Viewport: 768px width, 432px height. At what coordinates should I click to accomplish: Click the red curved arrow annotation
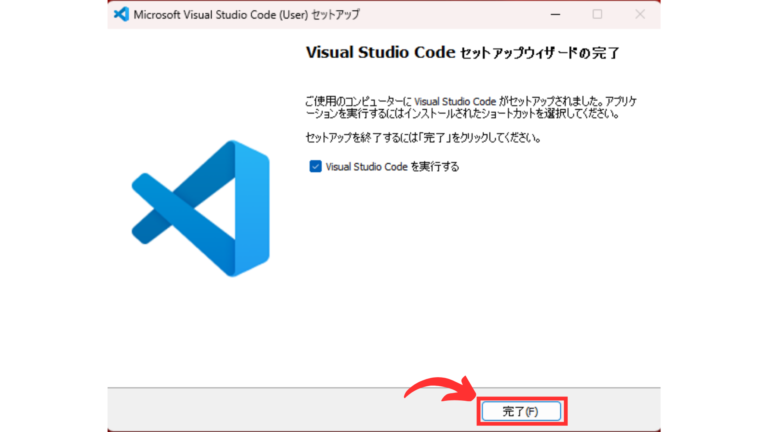[x=438, y=388]
